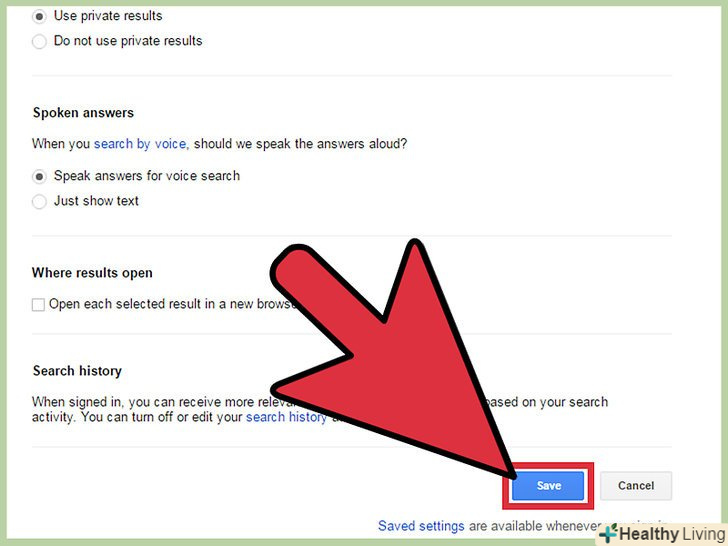The image size is (728, 546).
Task: Click the bold Search history heading
Action: tap(78, 371)
